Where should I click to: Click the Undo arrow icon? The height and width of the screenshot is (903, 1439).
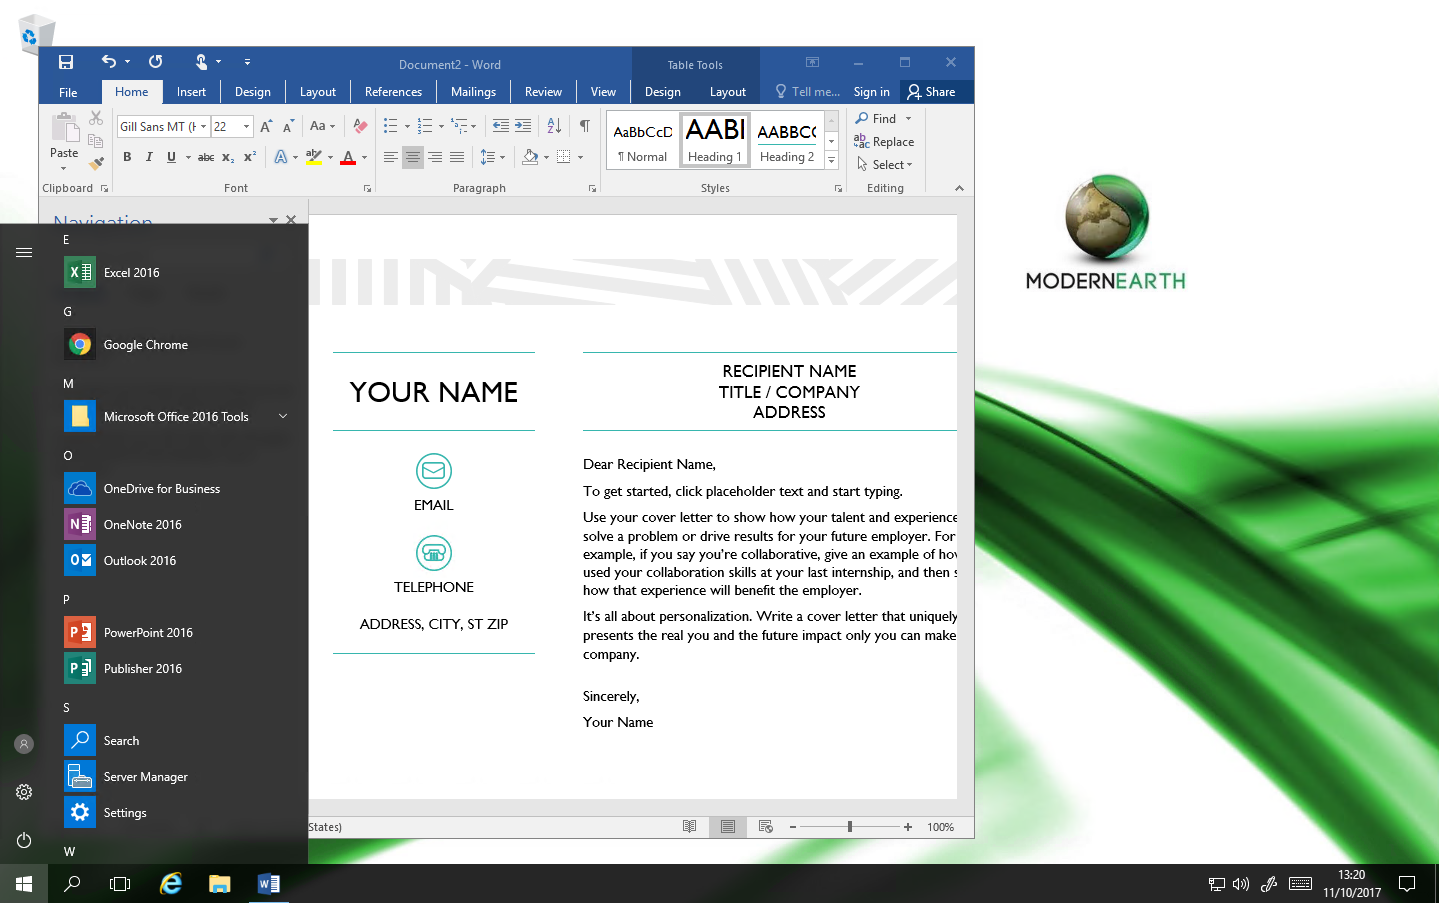pyautogui.click(x=109, y=62)
